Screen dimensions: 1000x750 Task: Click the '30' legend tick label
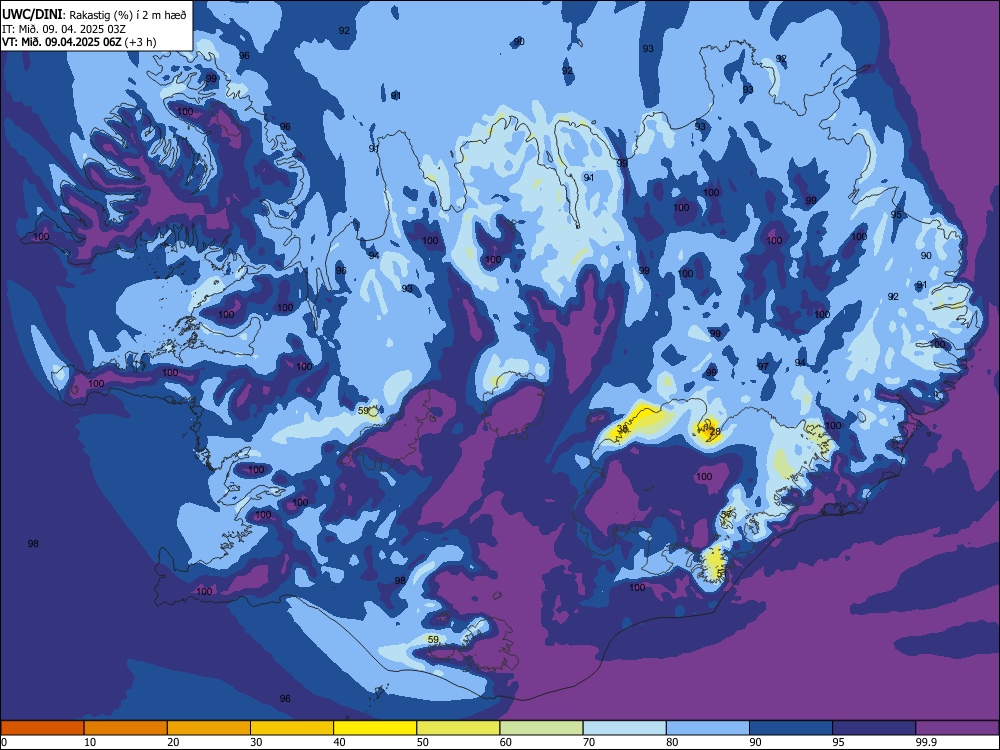coord(256,742)
